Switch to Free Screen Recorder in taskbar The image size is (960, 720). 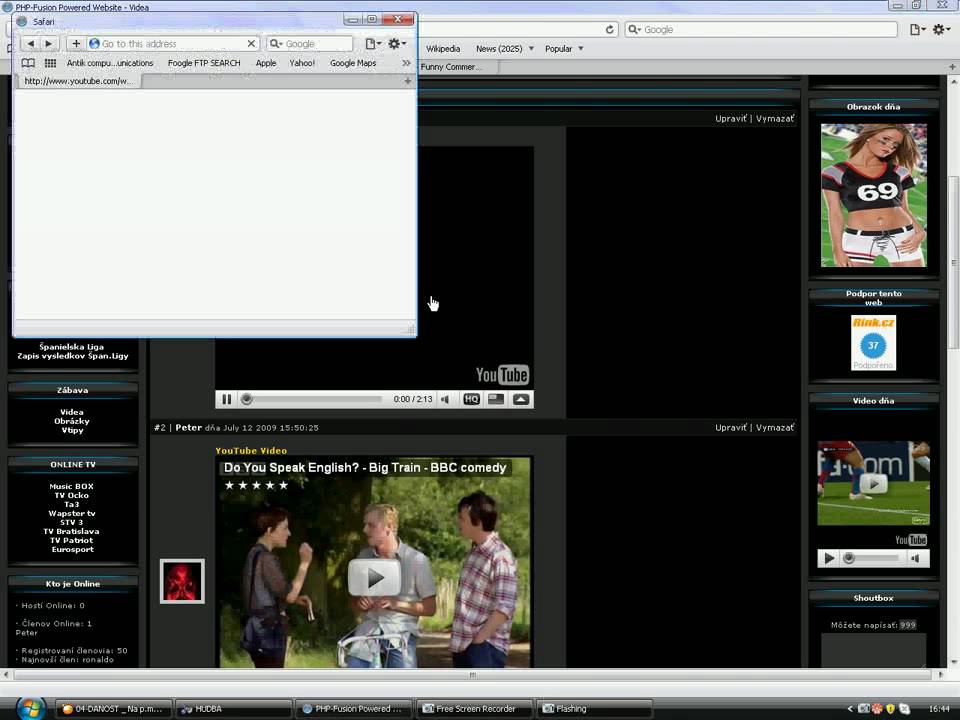(476, 708)
